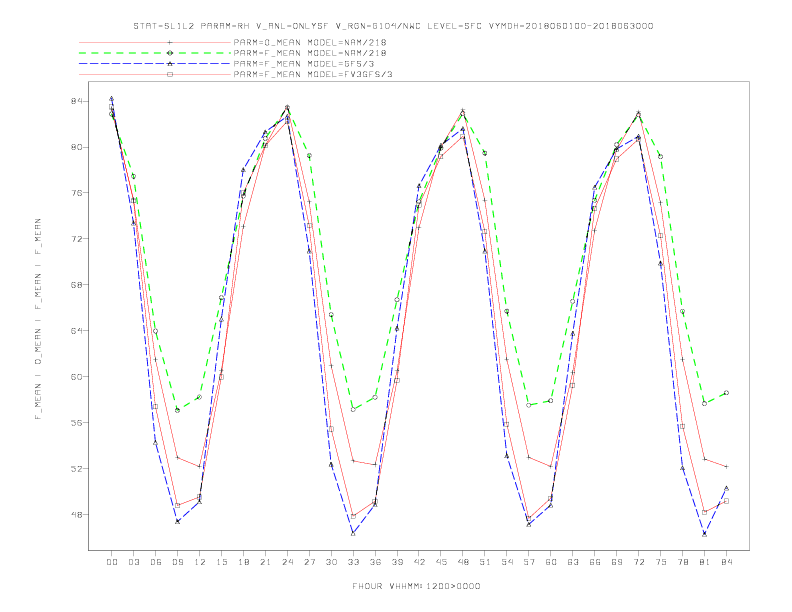Click the x-axis title FHOUR VHHMM=1200>0000

pyautogui.click(x=416, y=586)
